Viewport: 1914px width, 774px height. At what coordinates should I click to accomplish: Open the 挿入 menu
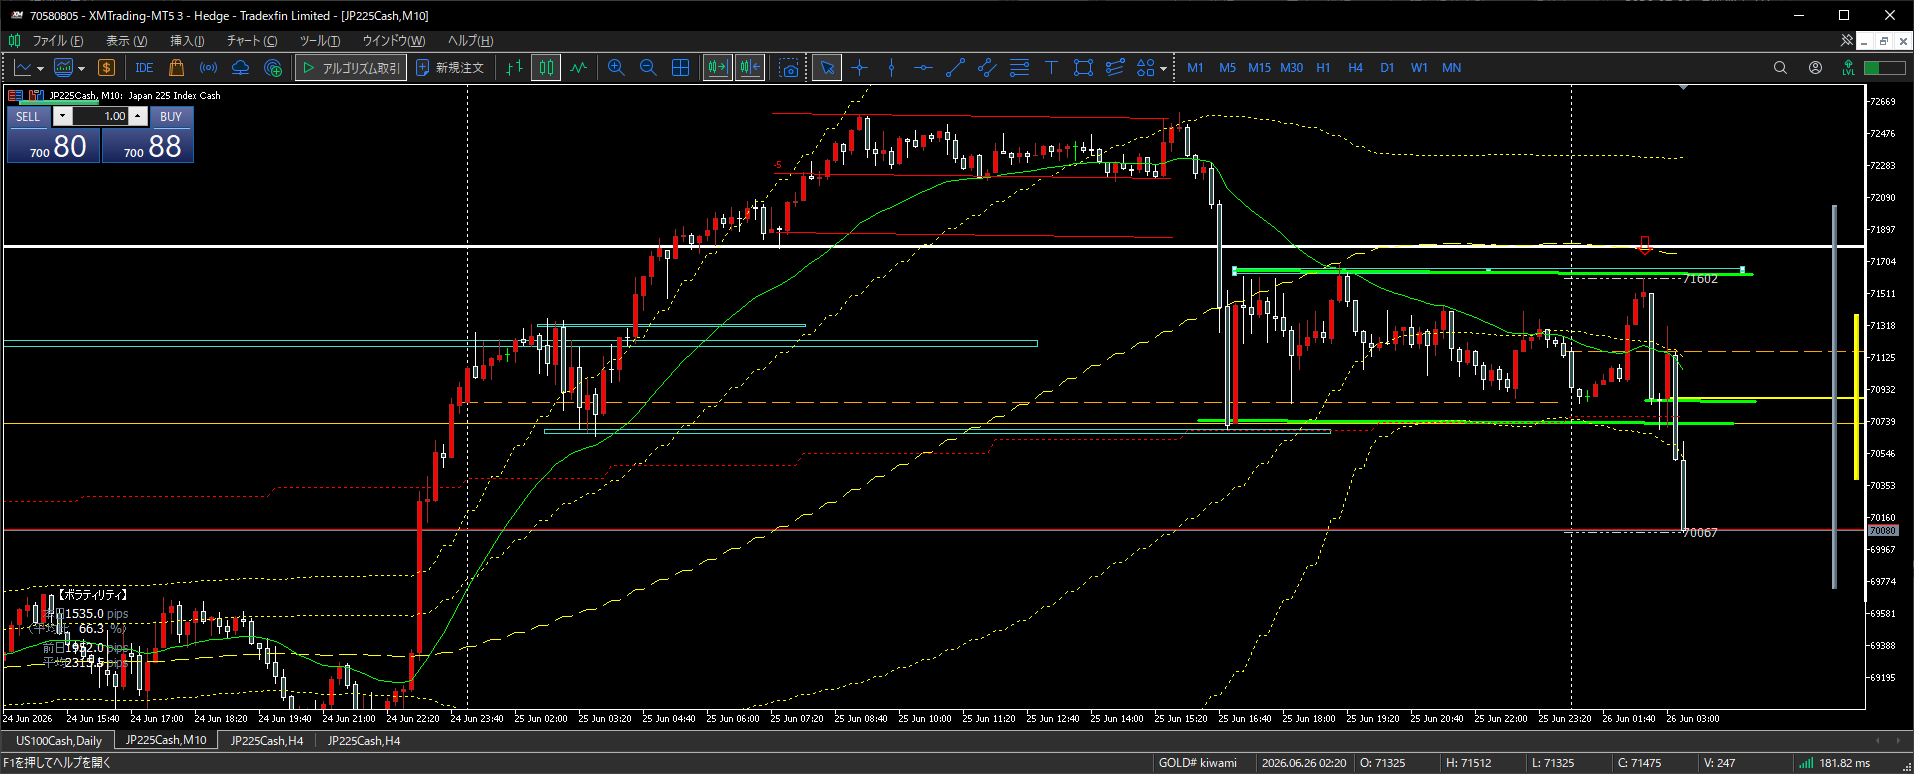[x=187, y=41]
